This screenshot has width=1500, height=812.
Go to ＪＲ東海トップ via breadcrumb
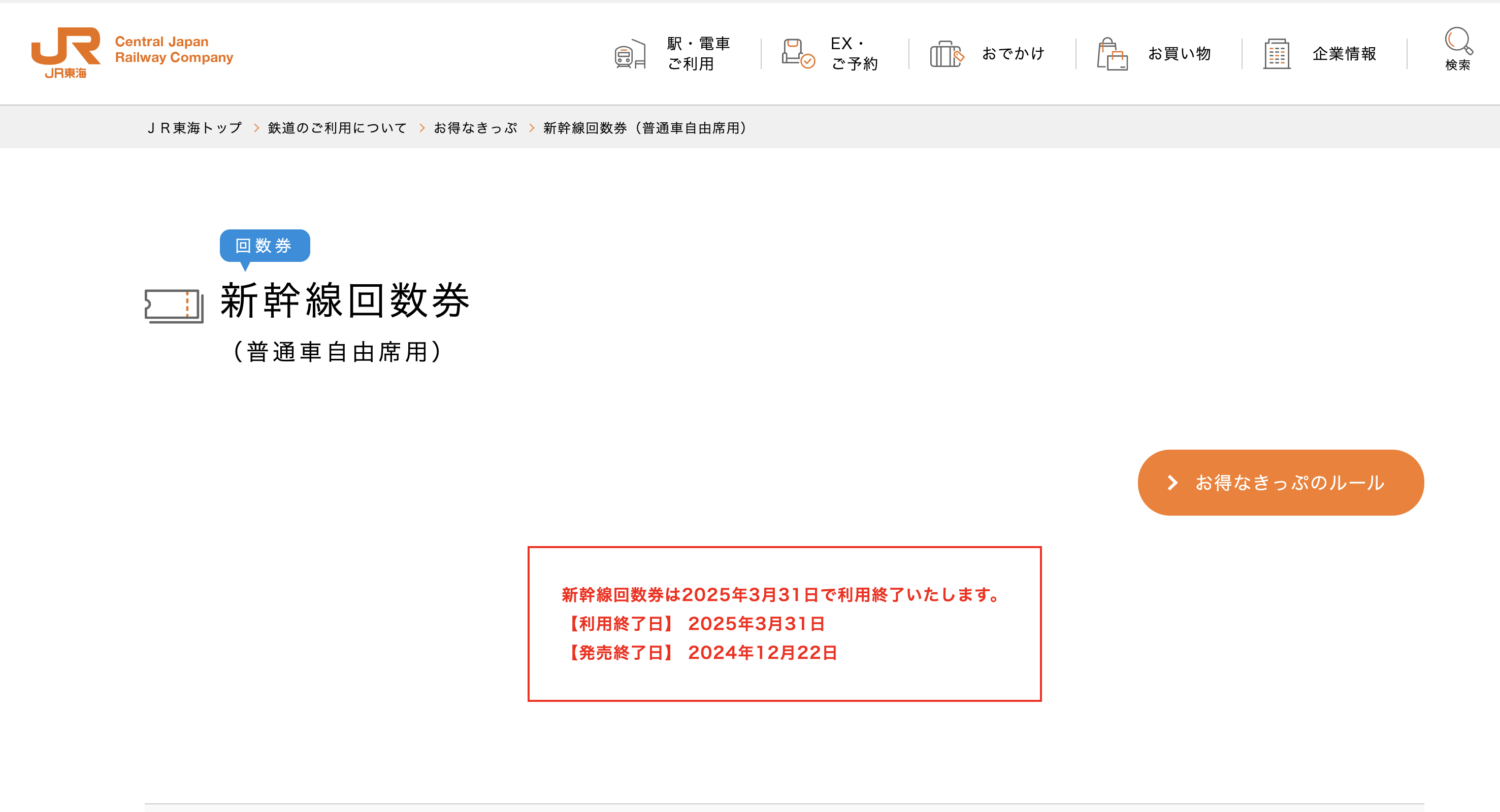pos(194,128)
